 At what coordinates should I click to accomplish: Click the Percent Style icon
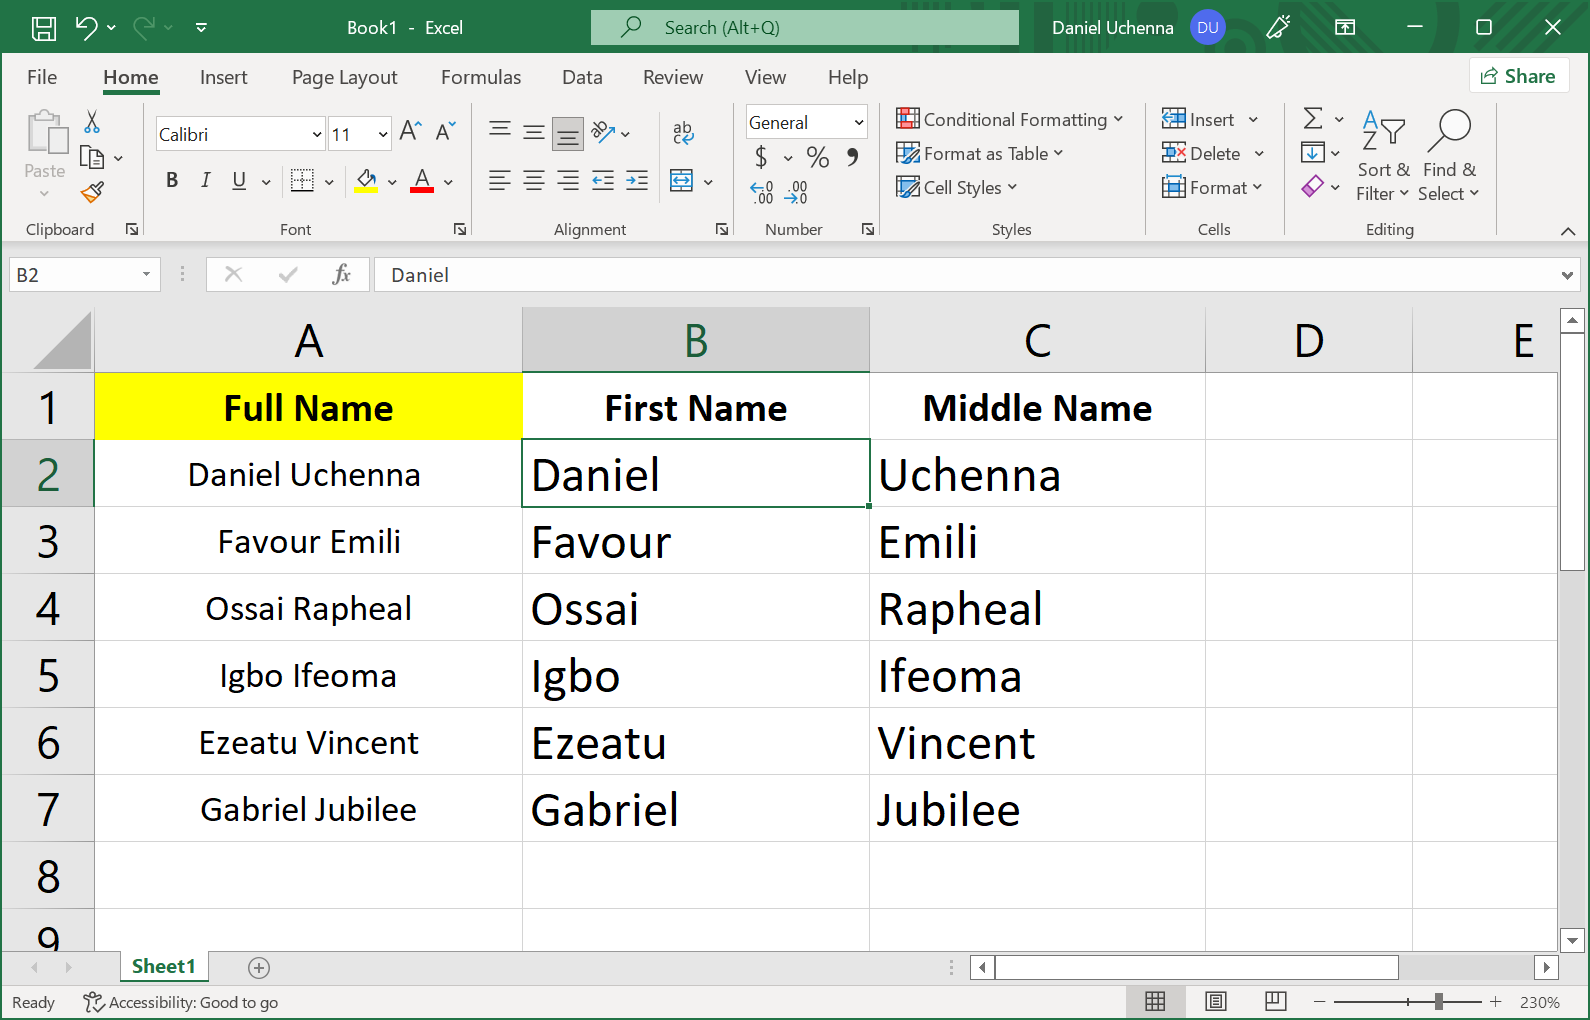pyautogui.click(x=817, y=157)
